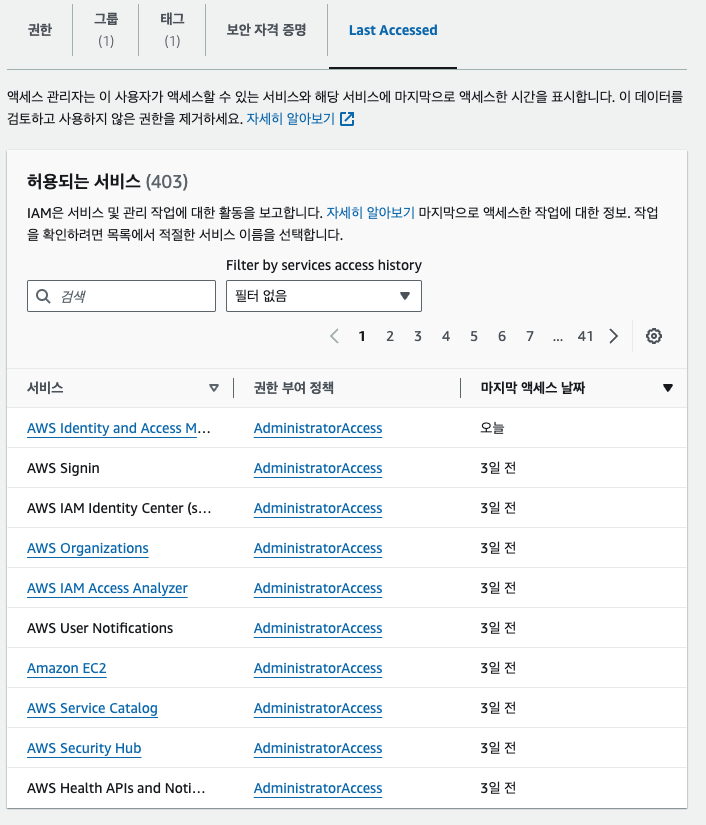Select the Last Accessed tab
Viewport: 706px width, 825px height.
point(393,30)
